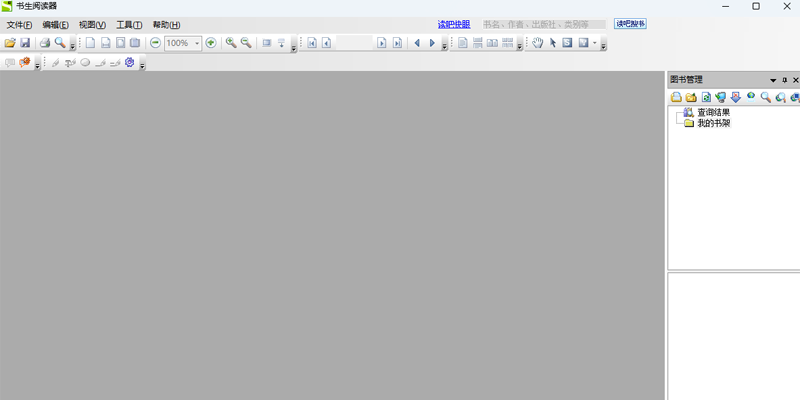Screen dimensions: 800x400
Task: Select the hand pan tool
Action: tap(537, 43)
